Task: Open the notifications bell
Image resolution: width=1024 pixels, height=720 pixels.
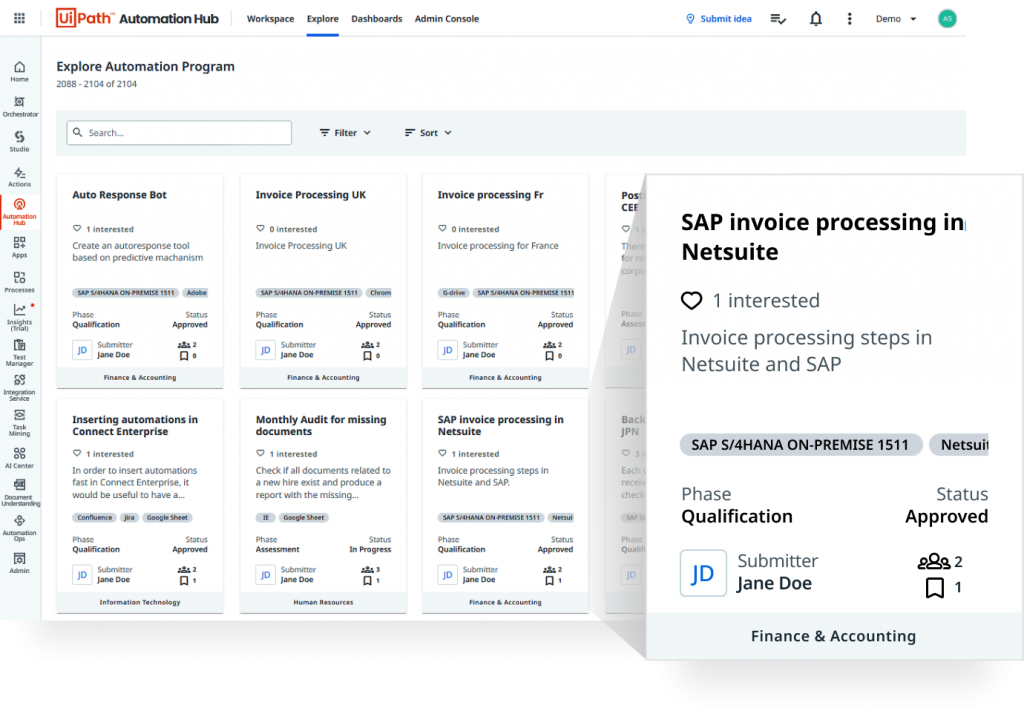Action: point(816,19)
